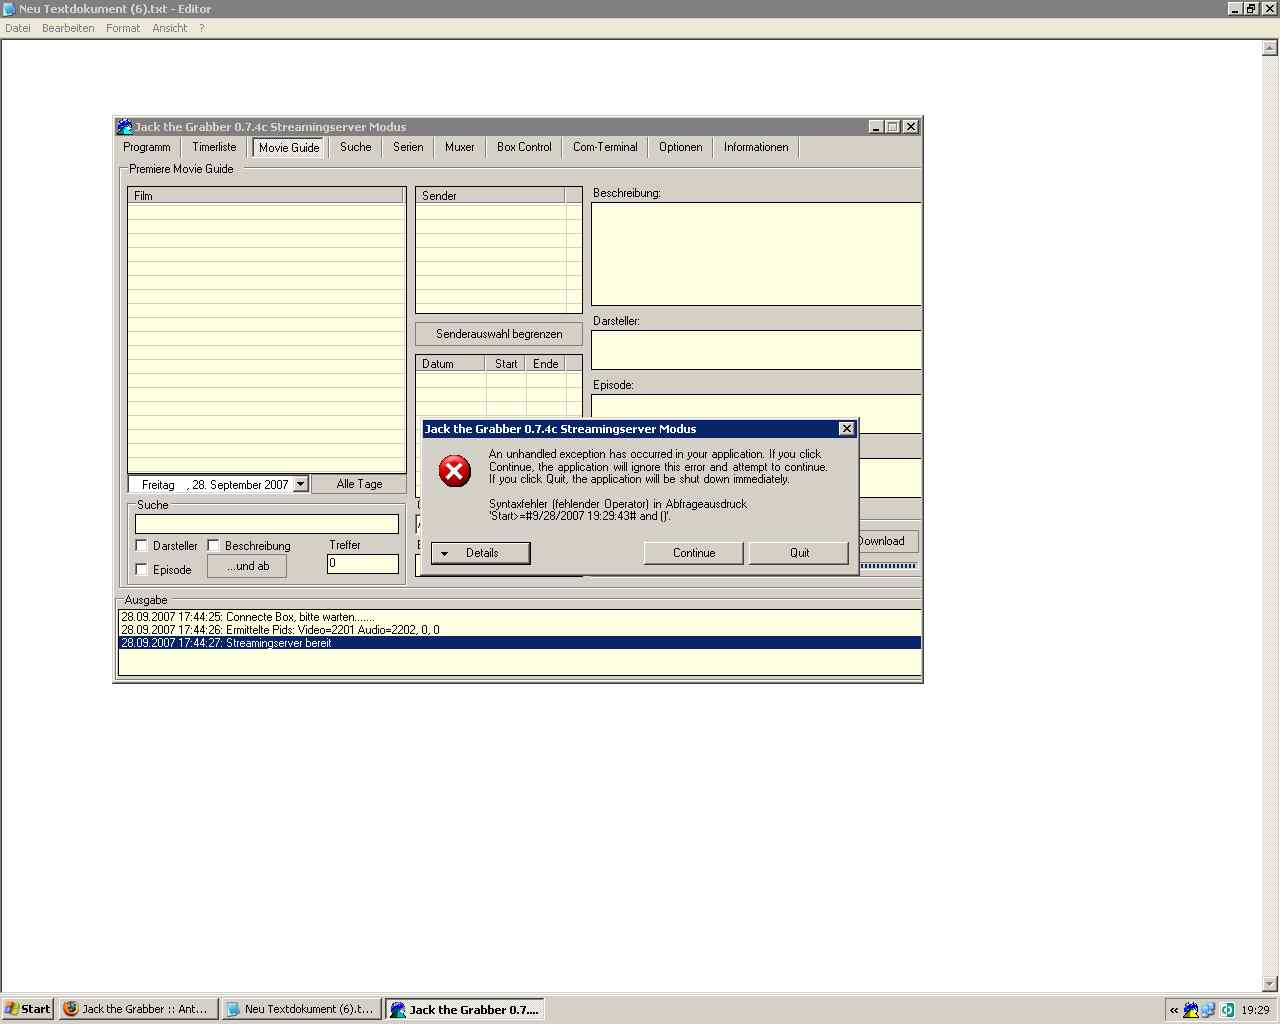Click the Darsteller text area
Image resolution: width=1280 pixels, height=1024 pixels.
[756, 350]
